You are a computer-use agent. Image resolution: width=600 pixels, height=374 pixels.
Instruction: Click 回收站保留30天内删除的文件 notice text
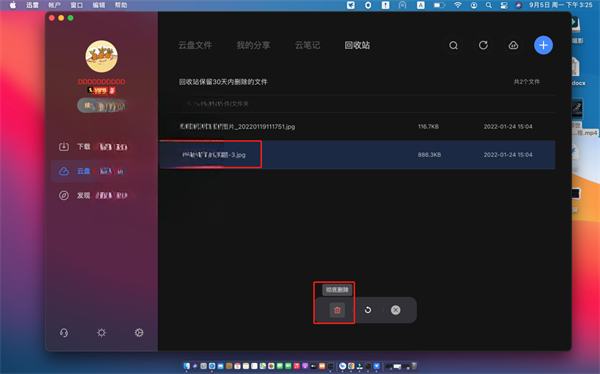click(x=223, y=82)
